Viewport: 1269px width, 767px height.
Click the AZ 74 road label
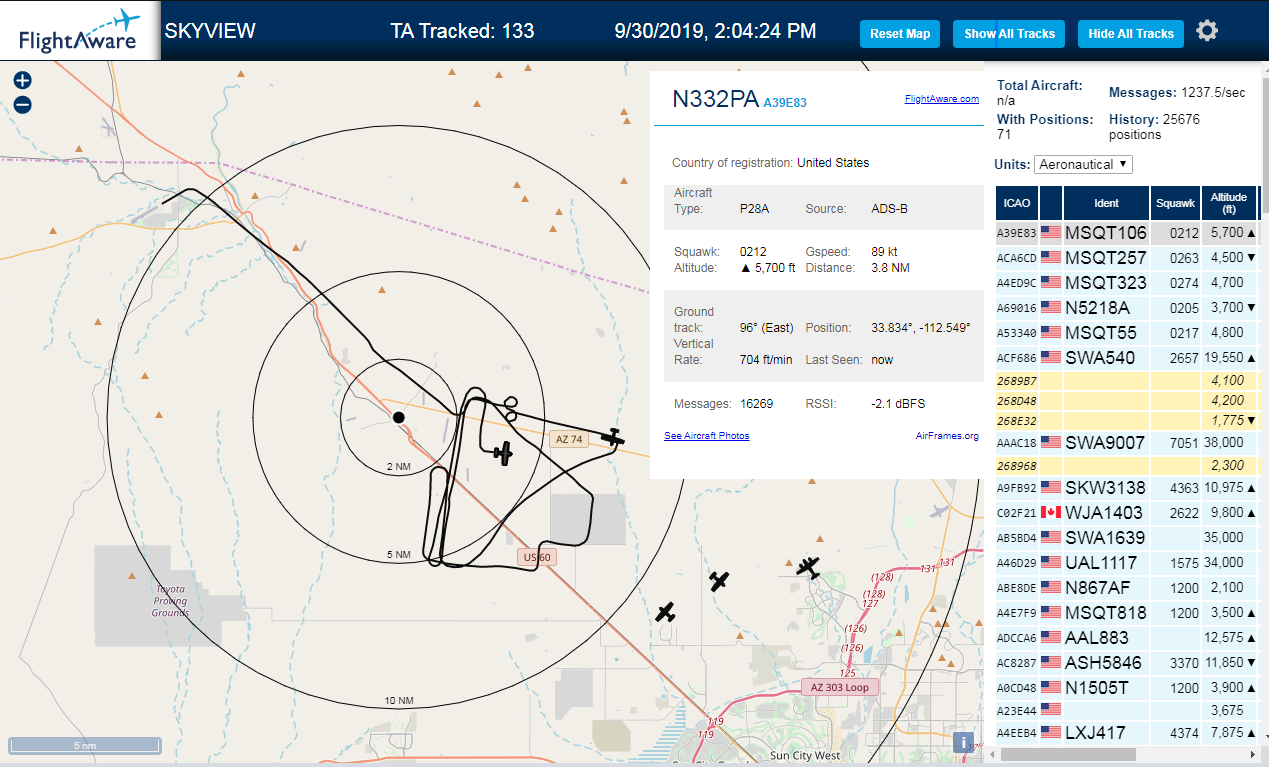pos(568,439)
